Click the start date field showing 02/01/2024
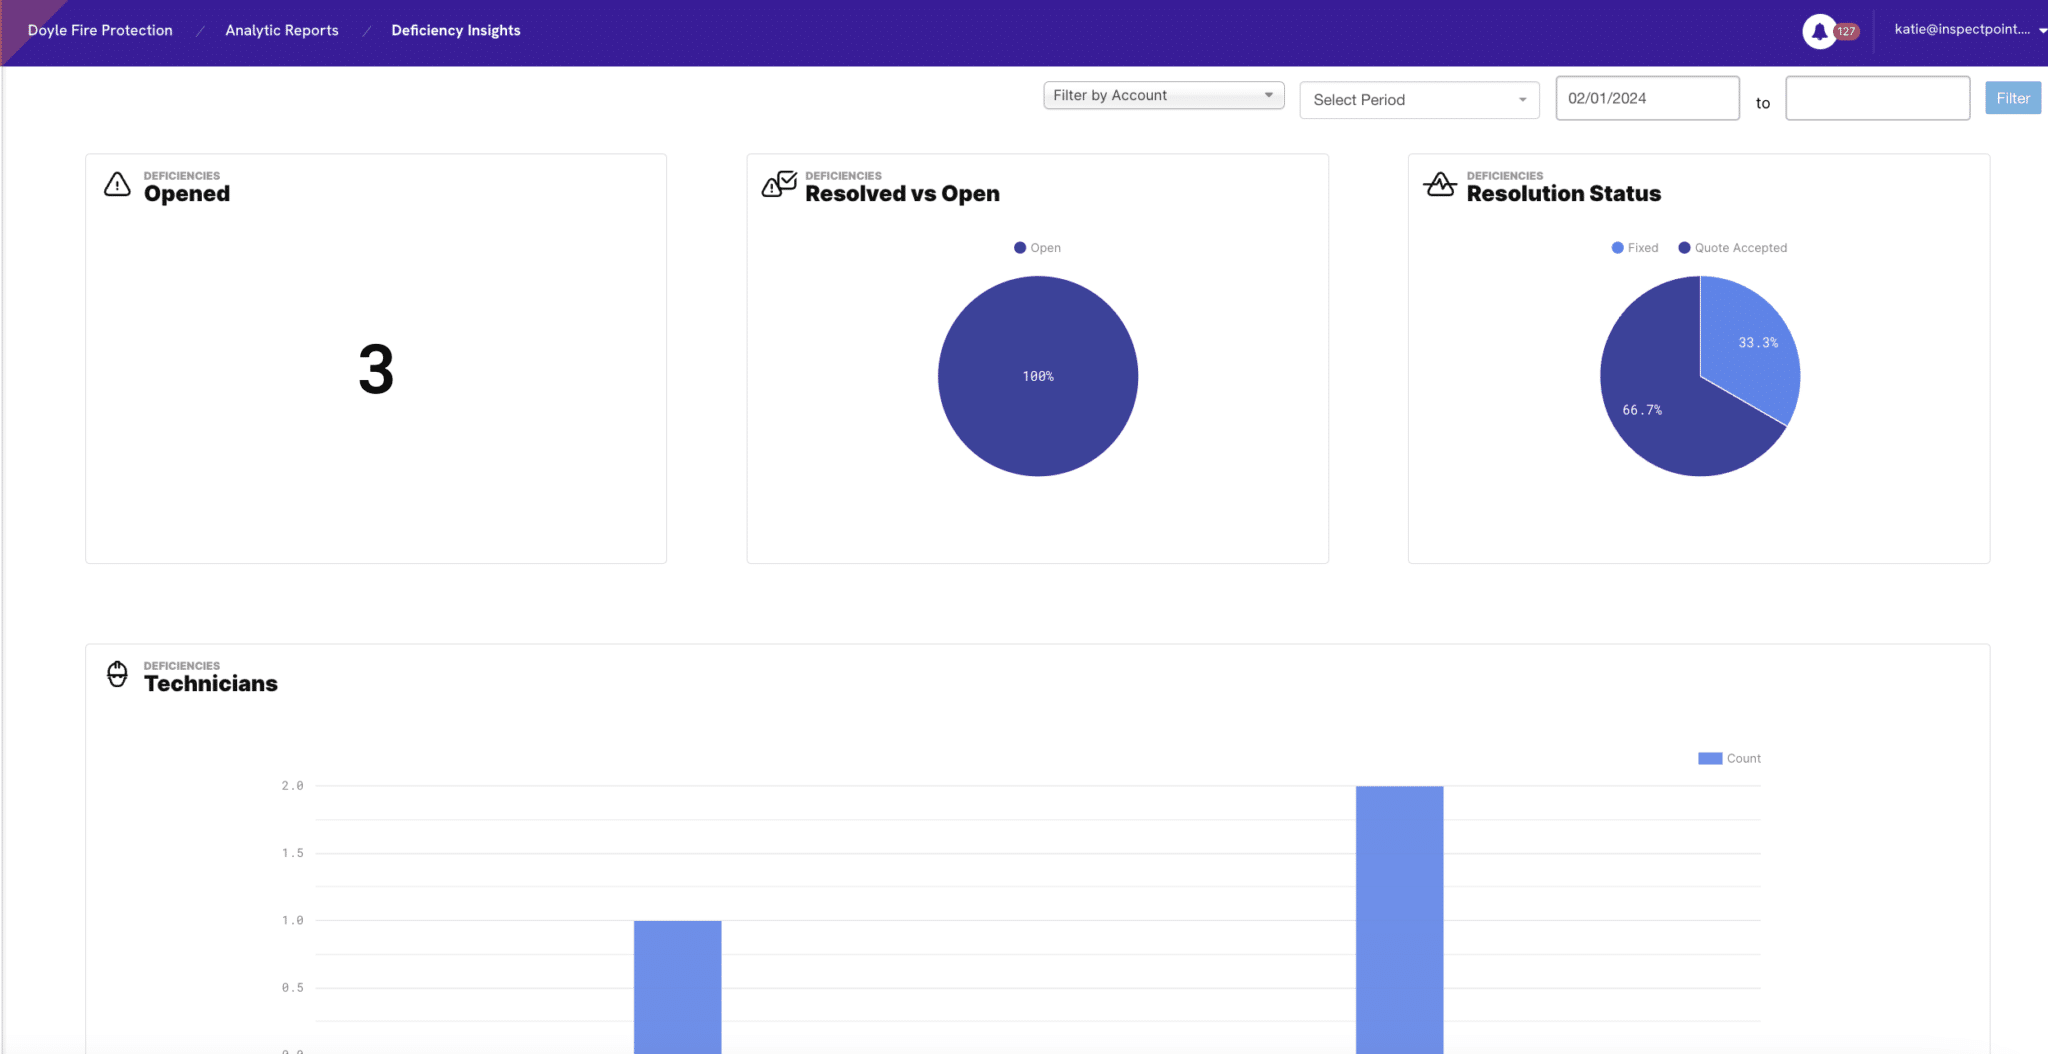The height and width of the screenshot is (1054, 2048). pos(1646,99)
